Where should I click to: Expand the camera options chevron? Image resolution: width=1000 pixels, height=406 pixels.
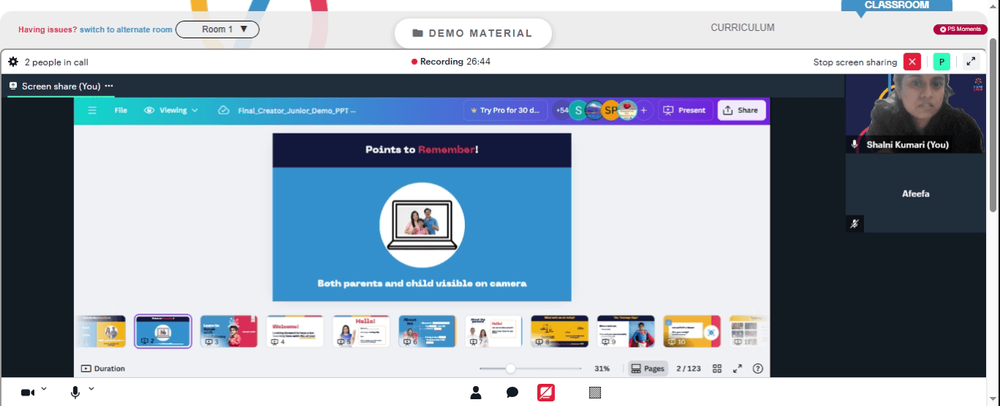[43, 388]
